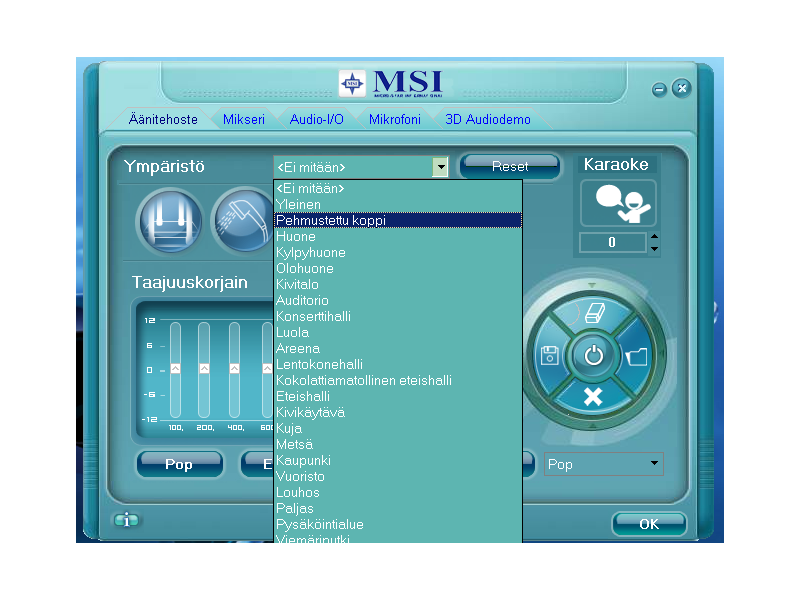Increase Karaoke key with up arrow

tap(654, 237)
